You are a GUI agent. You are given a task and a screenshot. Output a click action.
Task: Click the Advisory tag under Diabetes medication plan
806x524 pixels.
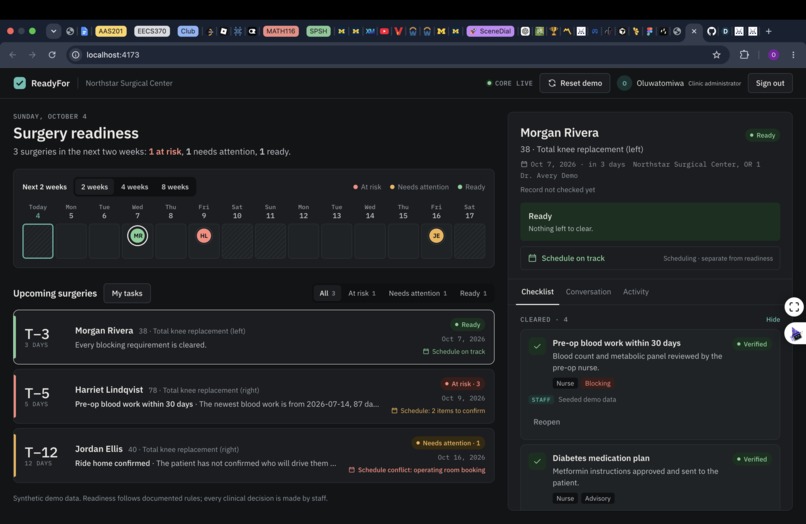[597, 498]
